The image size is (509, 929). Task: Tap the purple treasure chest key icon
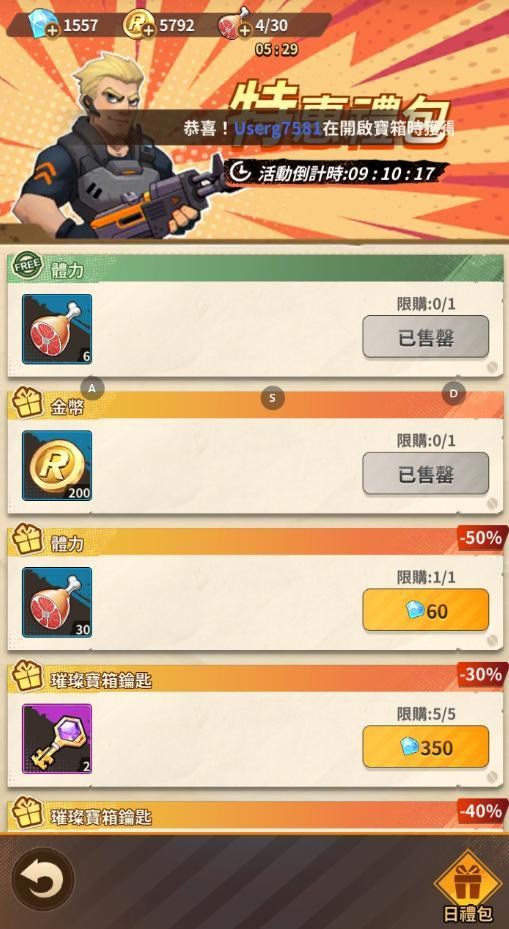point(57,739)
